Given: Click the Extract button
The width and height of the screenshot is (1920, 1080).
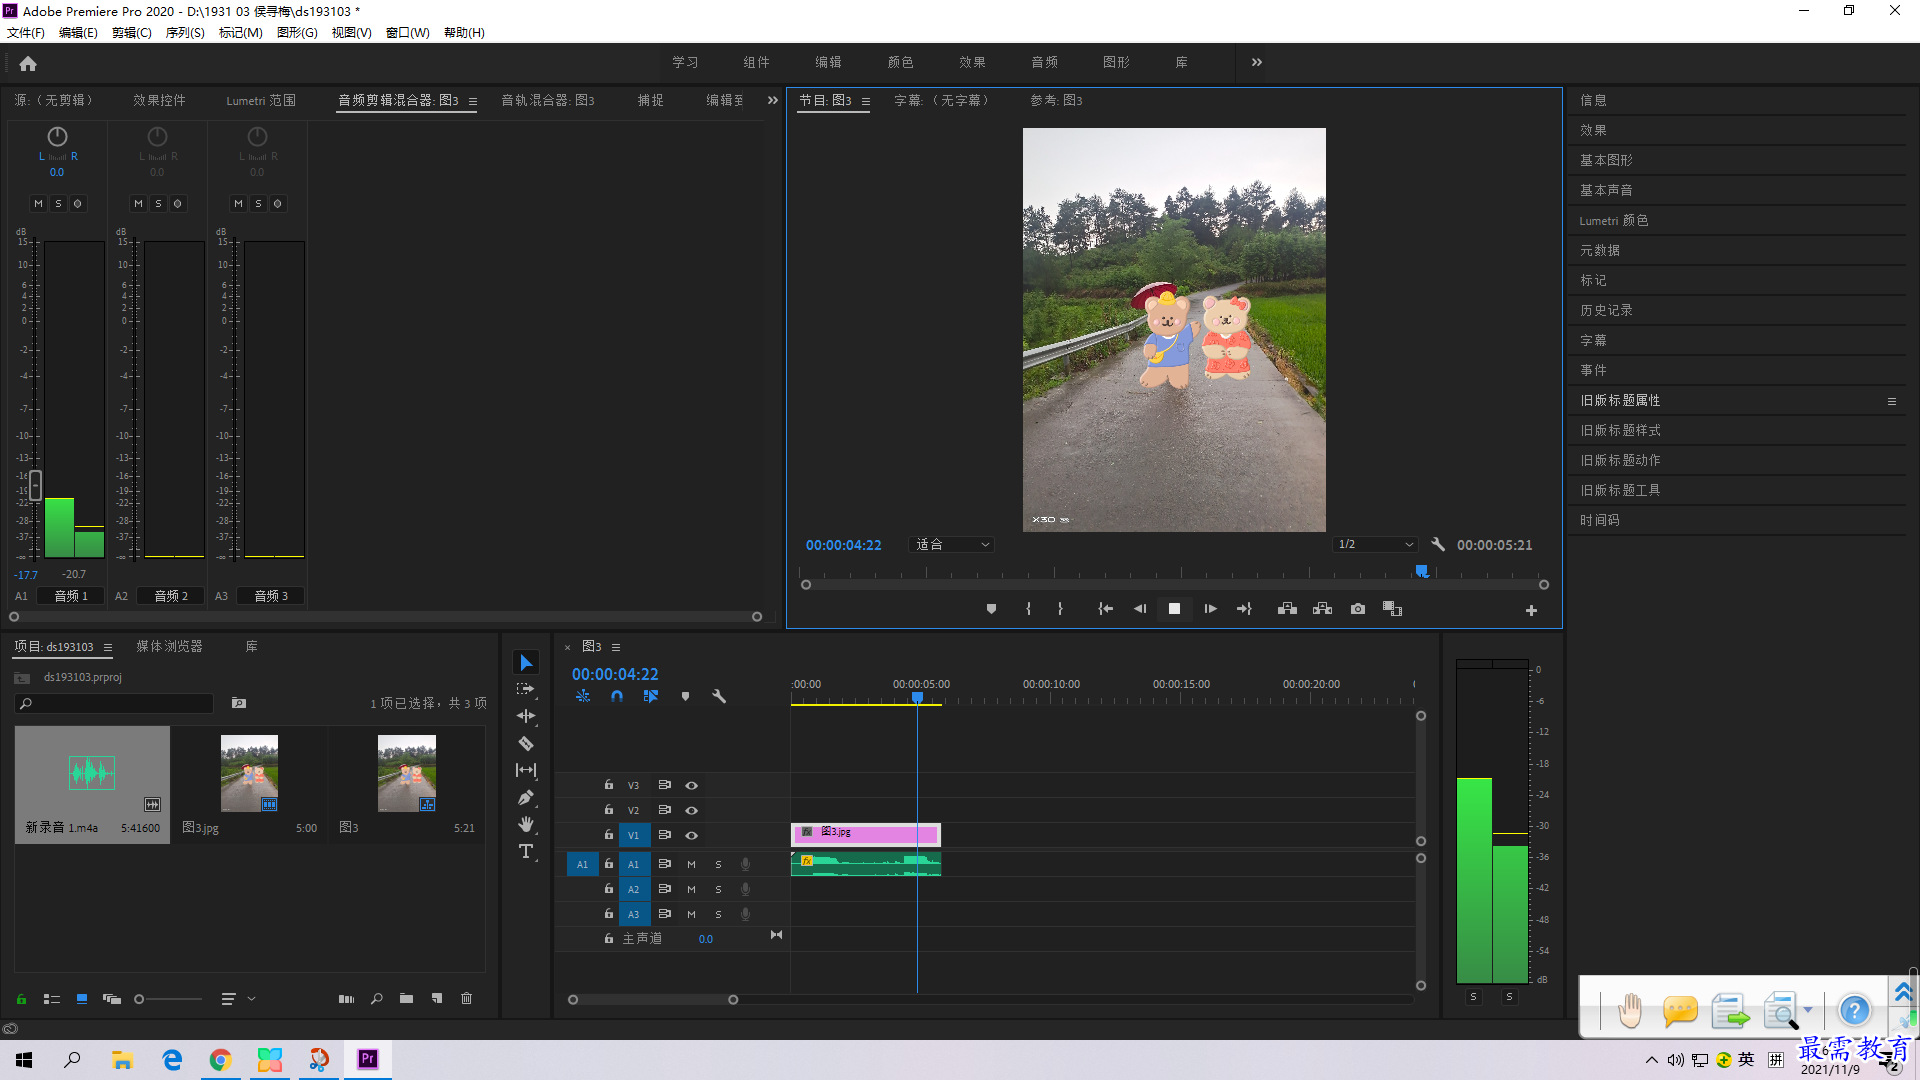Looking at the screenshot, I should click(1322, 609).
